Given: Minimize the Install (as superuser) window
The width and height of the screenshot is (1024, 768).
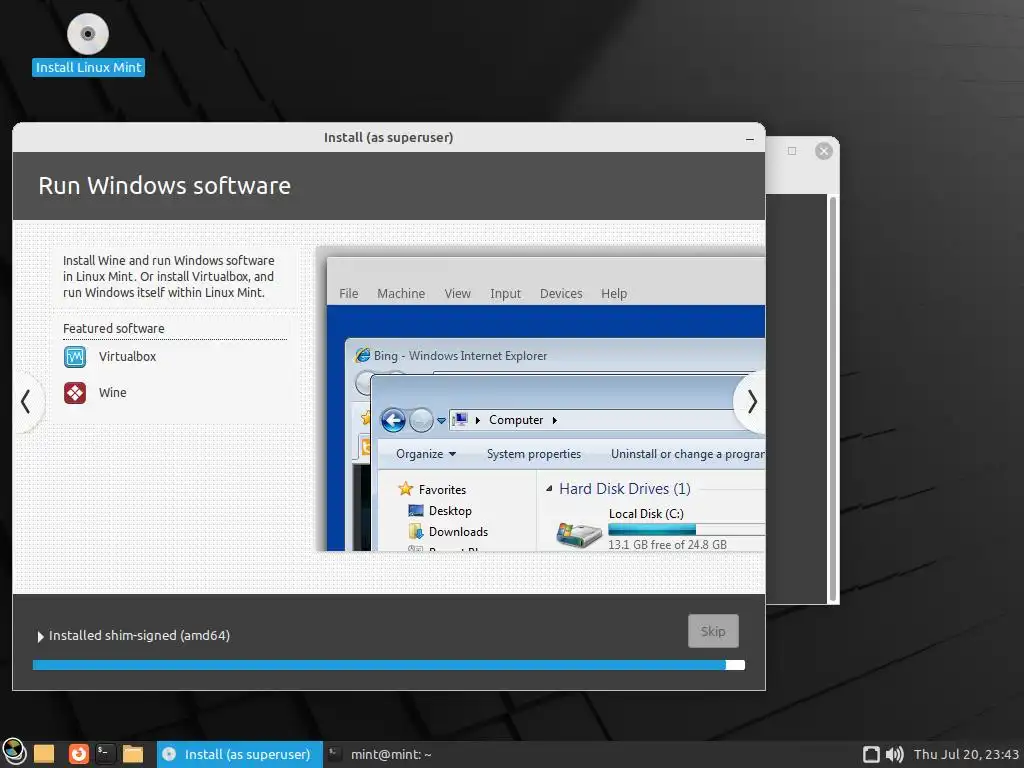Looking at the screenshot, I should click(750, 138).
